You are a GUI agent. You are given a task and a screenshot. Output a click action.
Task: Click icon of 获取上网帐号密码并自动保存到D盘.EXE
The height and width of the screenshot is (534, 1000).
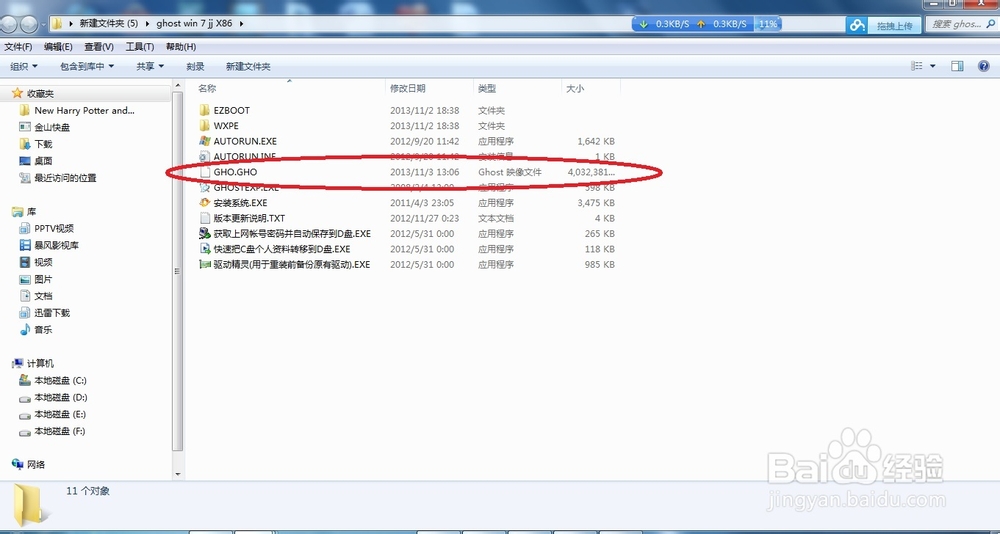(x=204, y=234)
